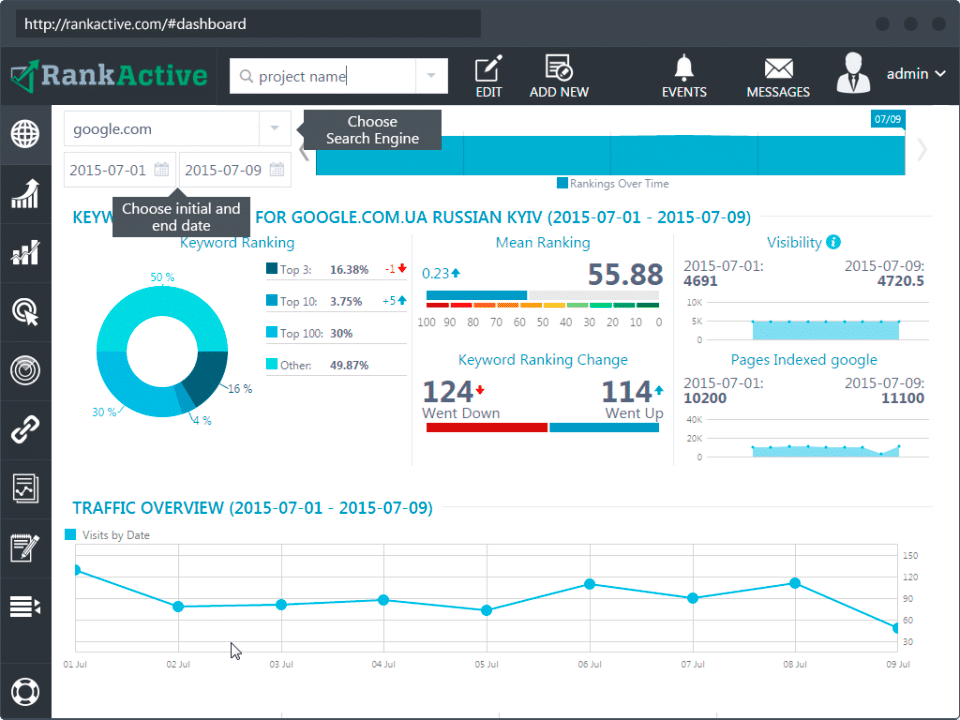Click the Other legend color swatch
Image resolution: width=960 pixels, height=720 pixels.
click(x=272, y=364)
